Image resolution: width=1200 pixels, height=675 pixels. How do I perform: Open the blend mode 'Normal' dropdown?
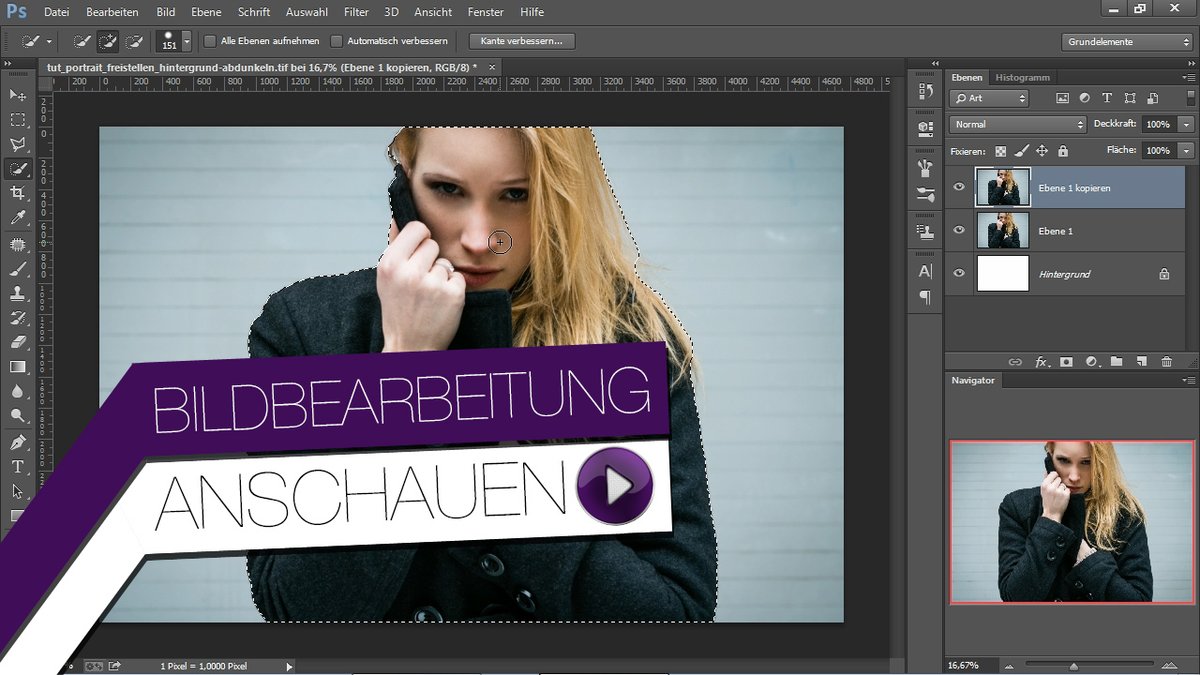(1017, 125)
